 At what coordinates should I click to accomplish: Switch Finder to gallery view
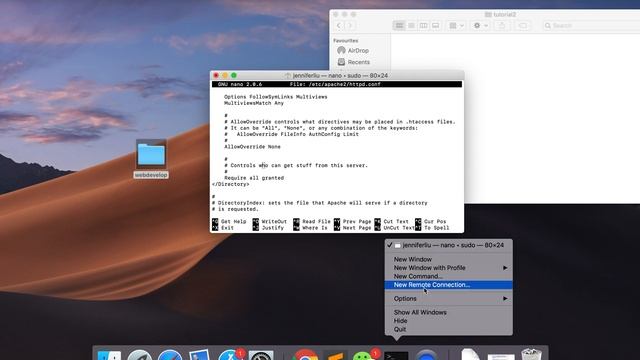[436, 26]
